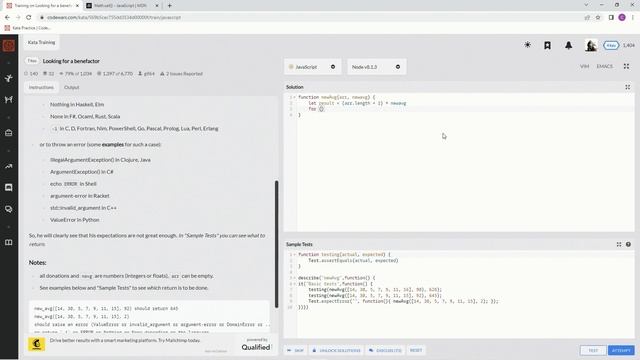Toggle the light/dark theme sun icon

pos(527,45)
